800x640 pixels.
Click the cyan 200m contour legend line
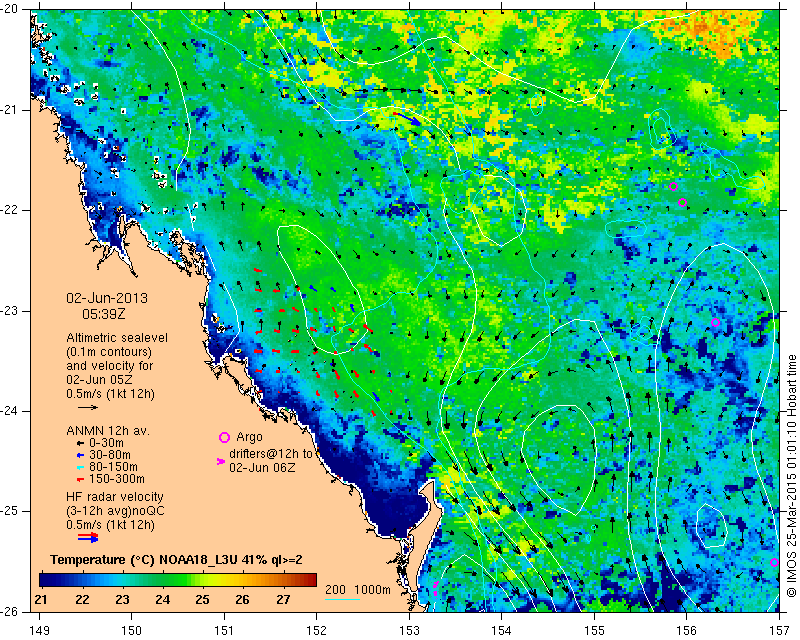[x=342, y=599]
